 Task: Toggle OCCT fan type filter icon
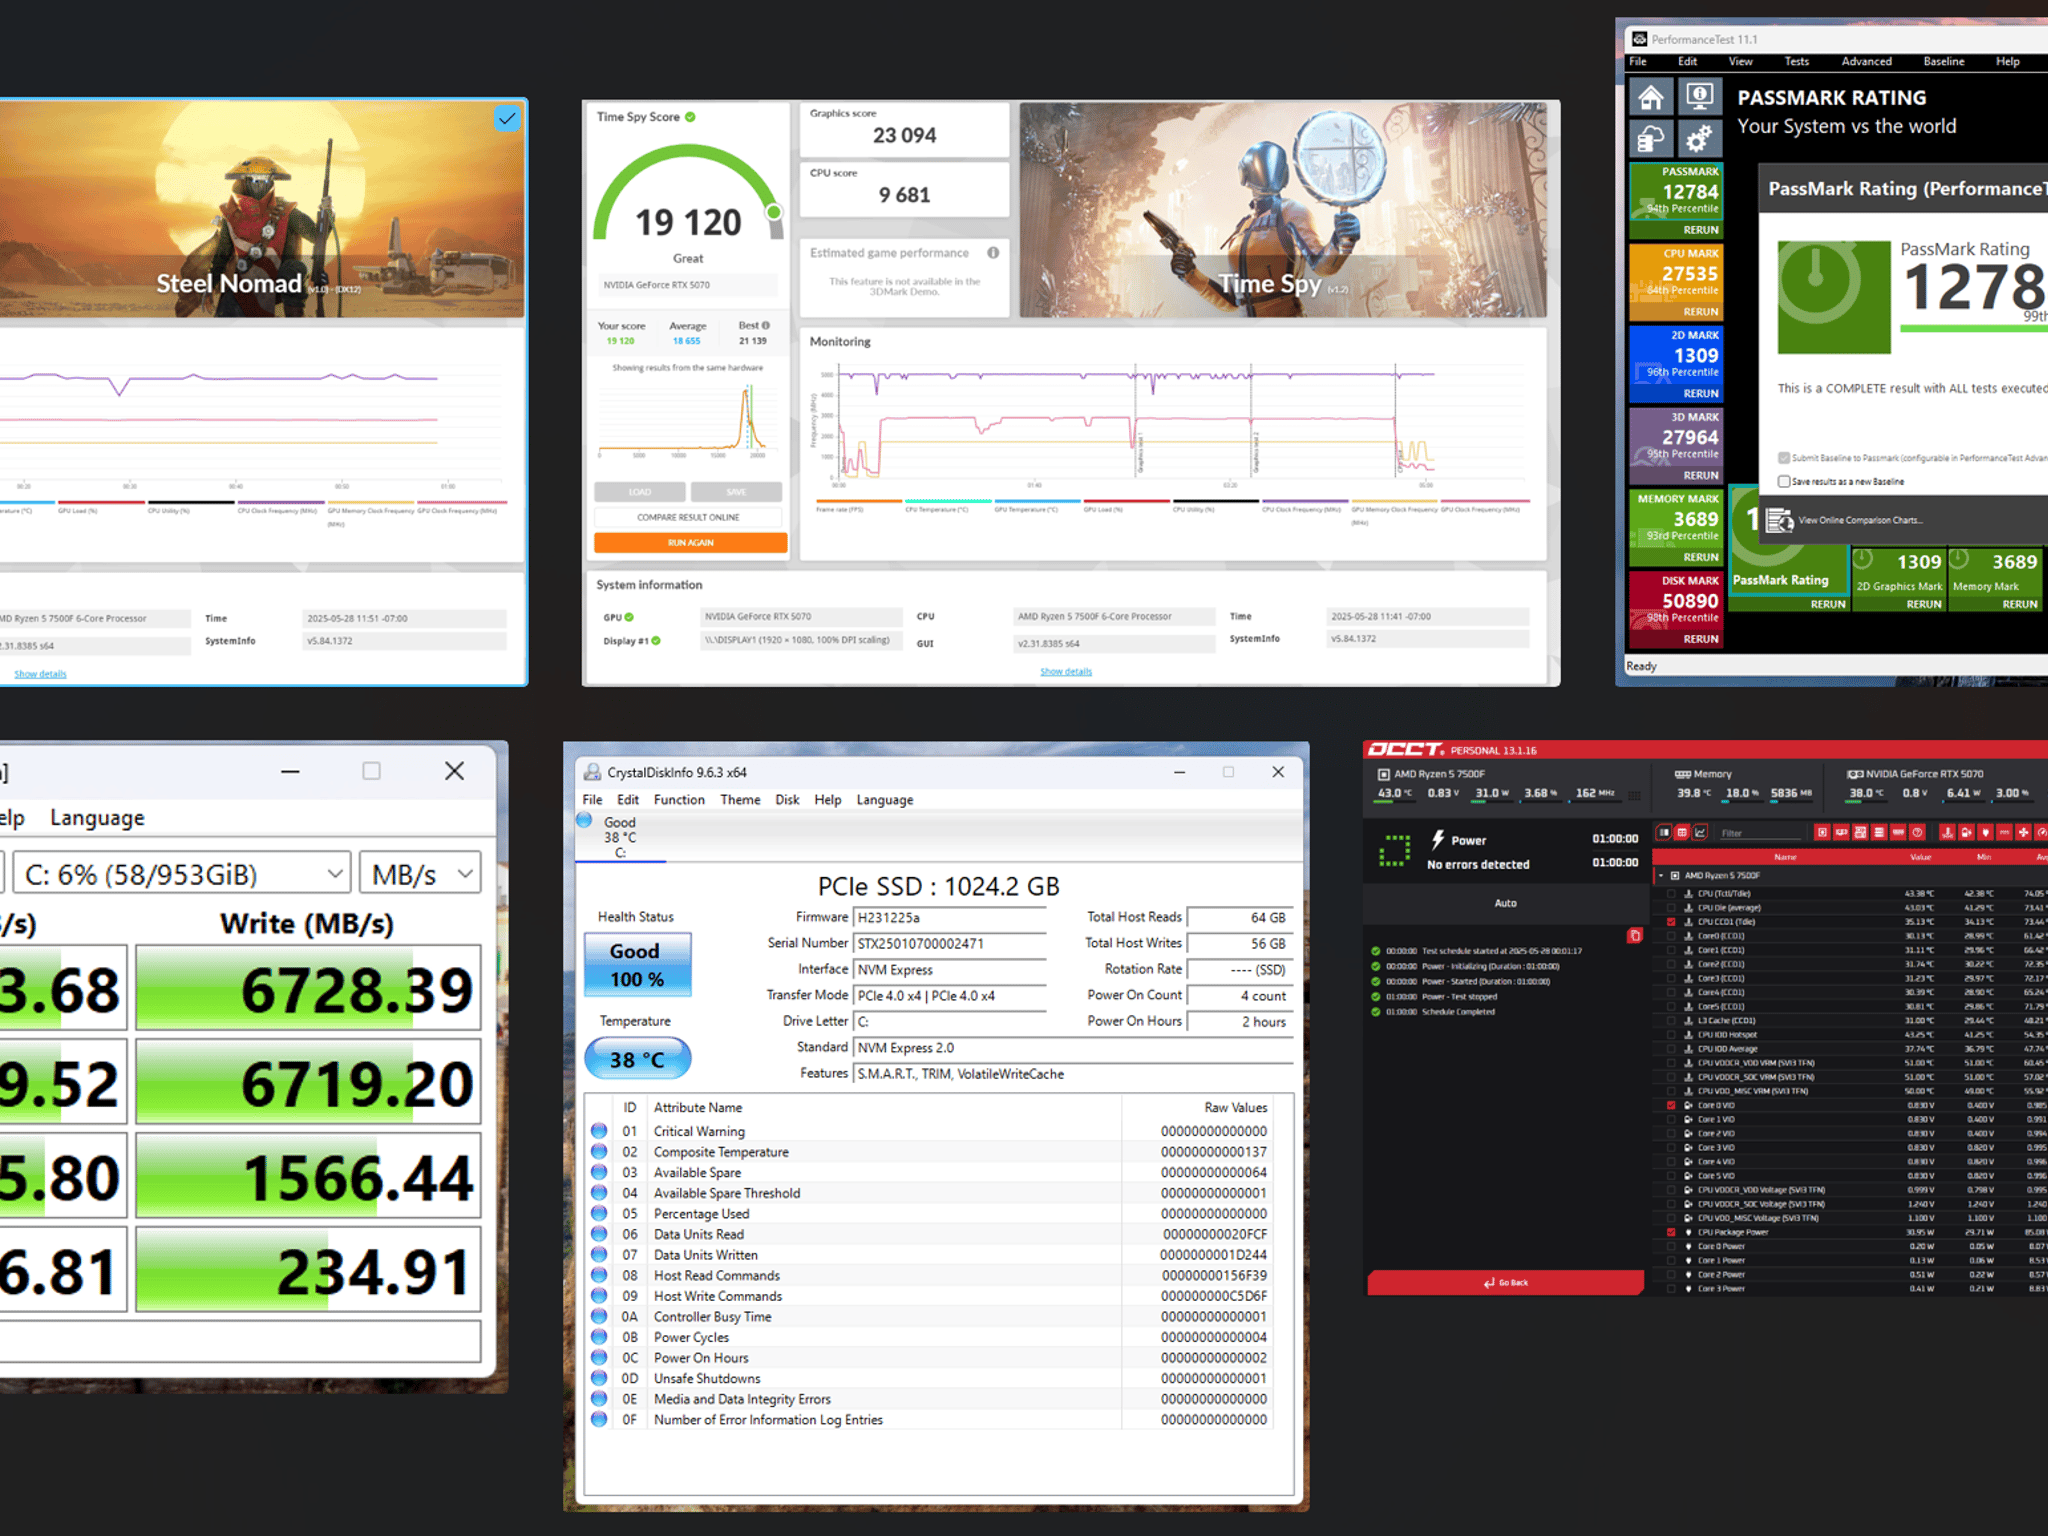[x=2023, y=832]
